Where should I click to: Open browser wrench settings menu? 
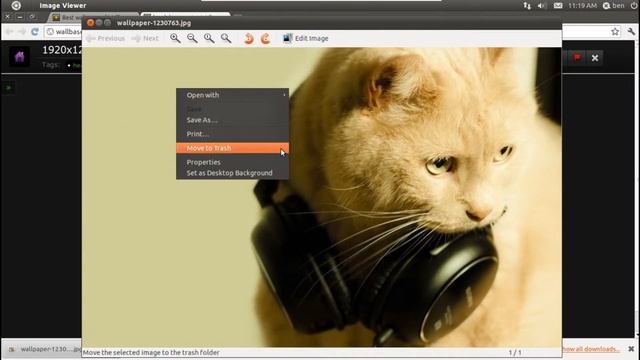(x=631, y=31)
